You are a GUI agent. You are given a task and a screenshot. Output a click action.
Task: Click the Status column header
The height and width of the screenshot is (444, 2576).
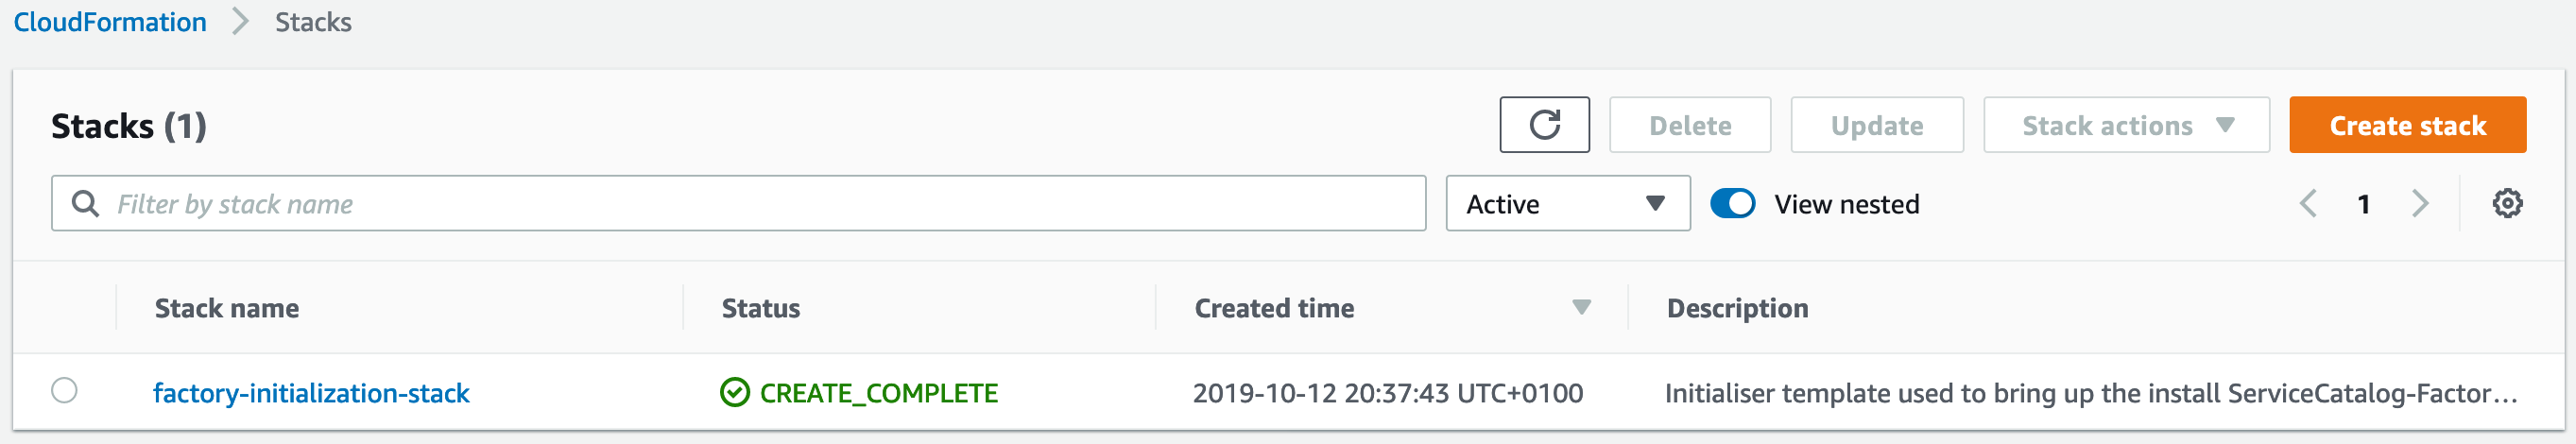[761, 308]
